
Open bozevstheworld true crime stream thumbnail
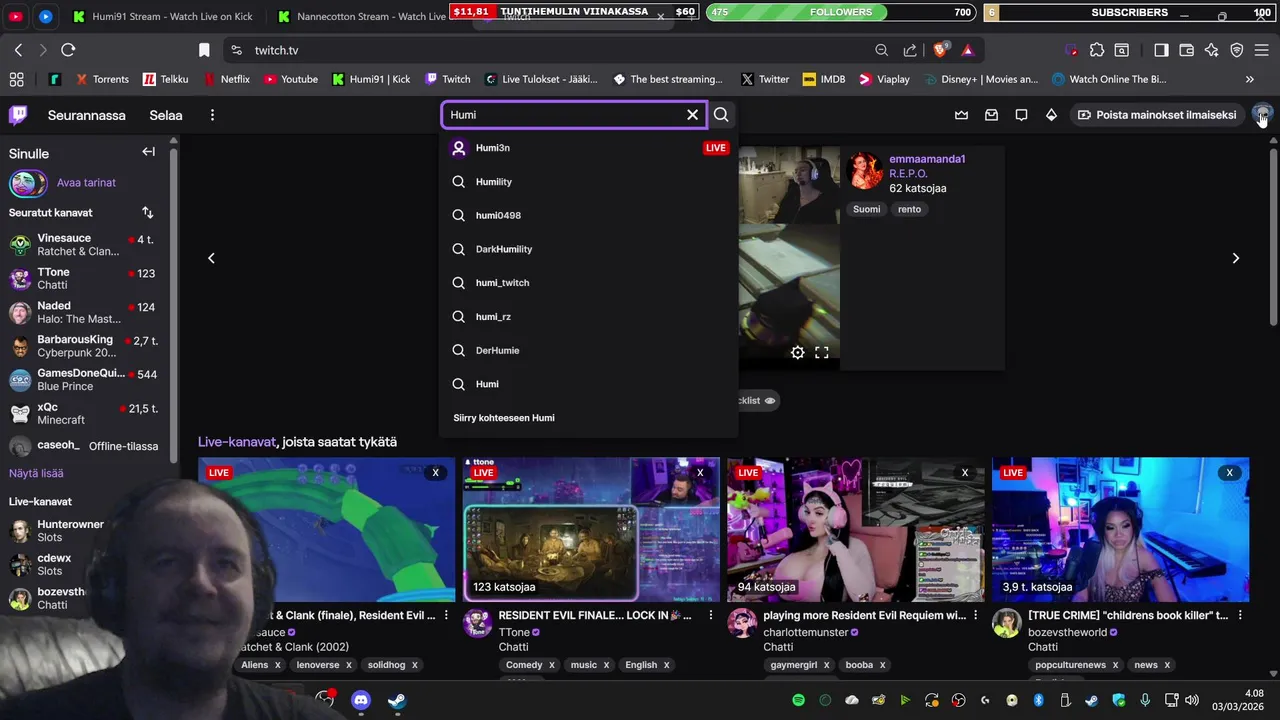pos(1120,530)
